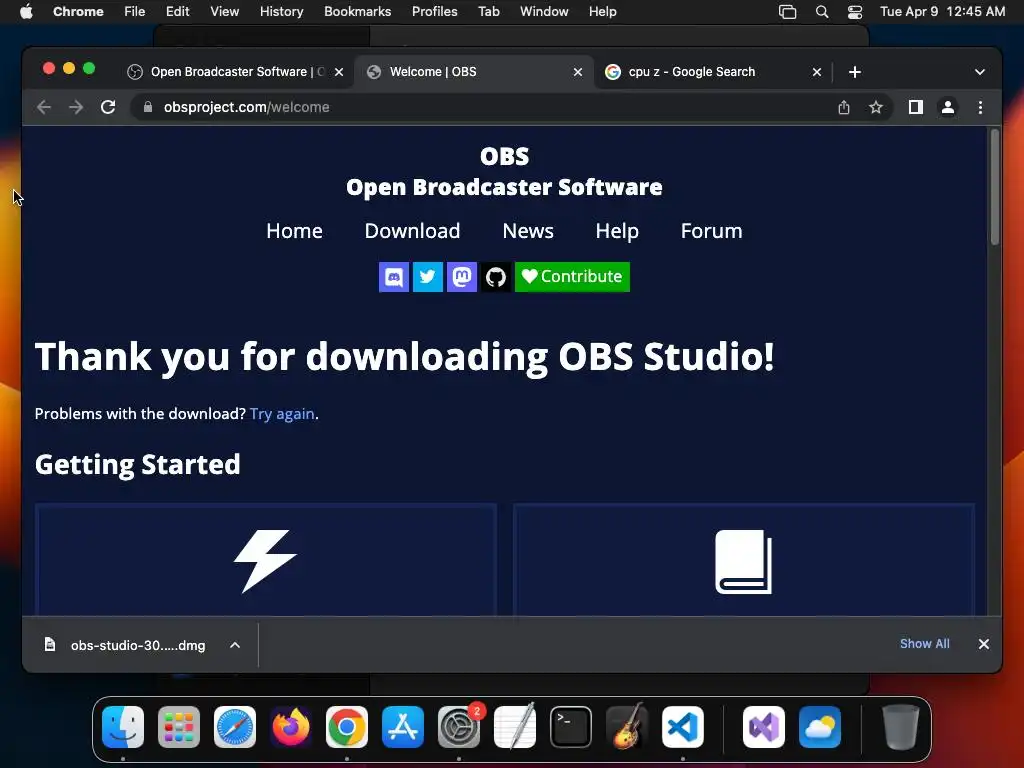This screenshot has width=1024, height=768.
Task: Click the Help navigation link on page
Action: [x=617, y=231]
